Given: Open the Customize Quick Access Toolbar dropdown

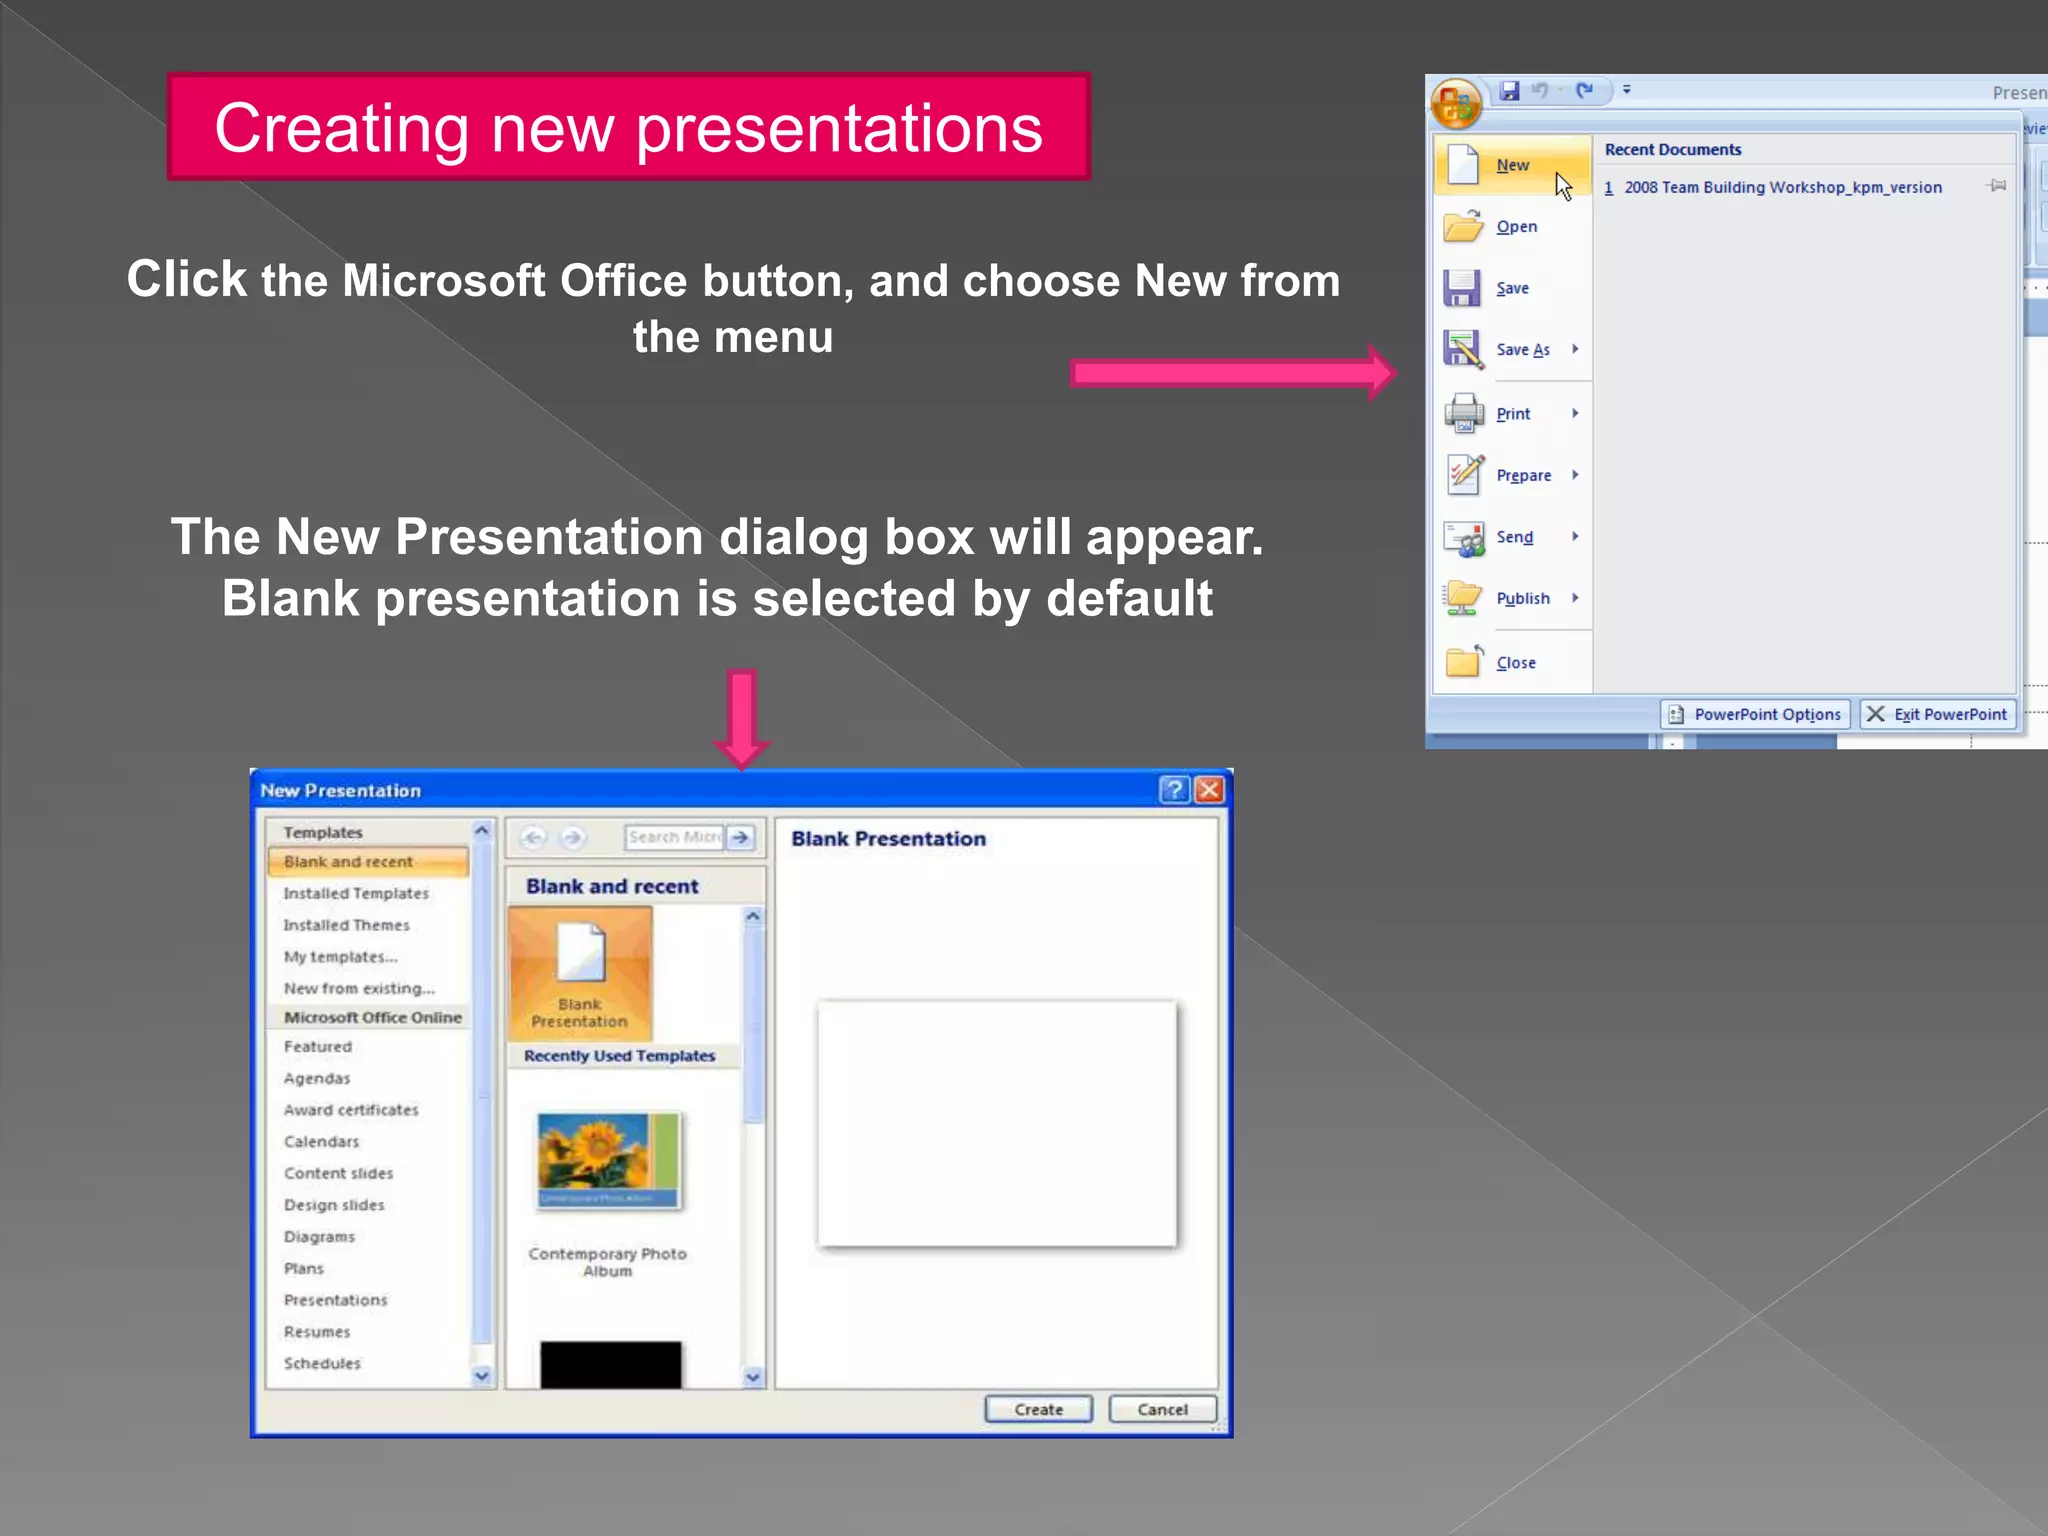Looking at the screenshot, I should [x=1627, y=90].
